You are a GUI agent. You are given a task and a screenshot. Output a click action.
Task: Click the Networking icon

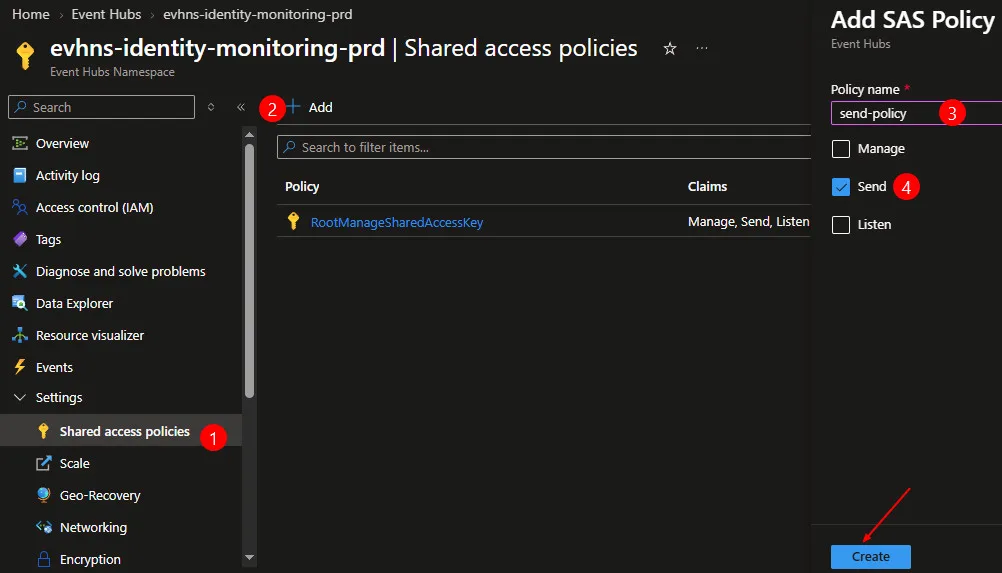tap(43, 527)
